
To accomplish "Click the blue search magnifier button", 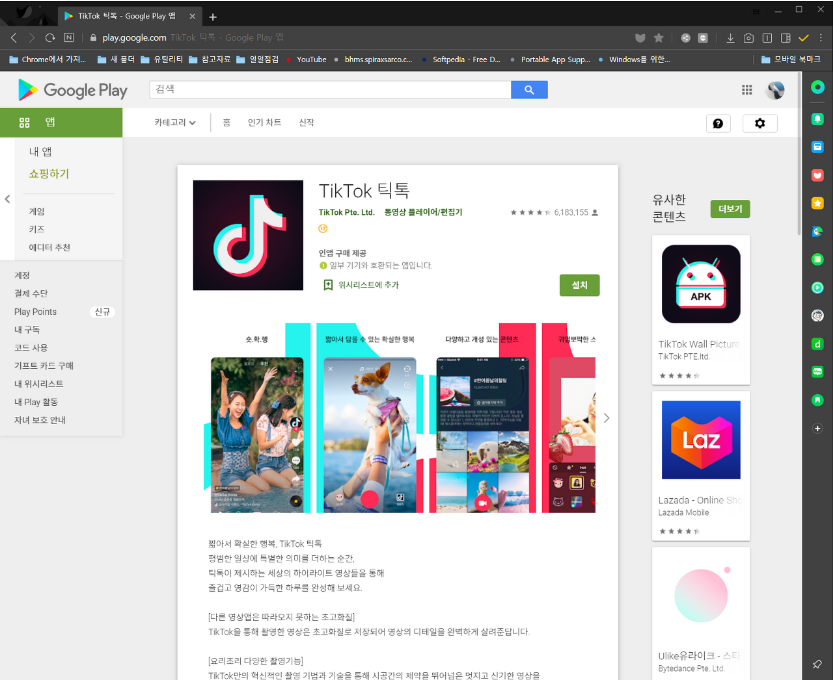I will [529, 90].
